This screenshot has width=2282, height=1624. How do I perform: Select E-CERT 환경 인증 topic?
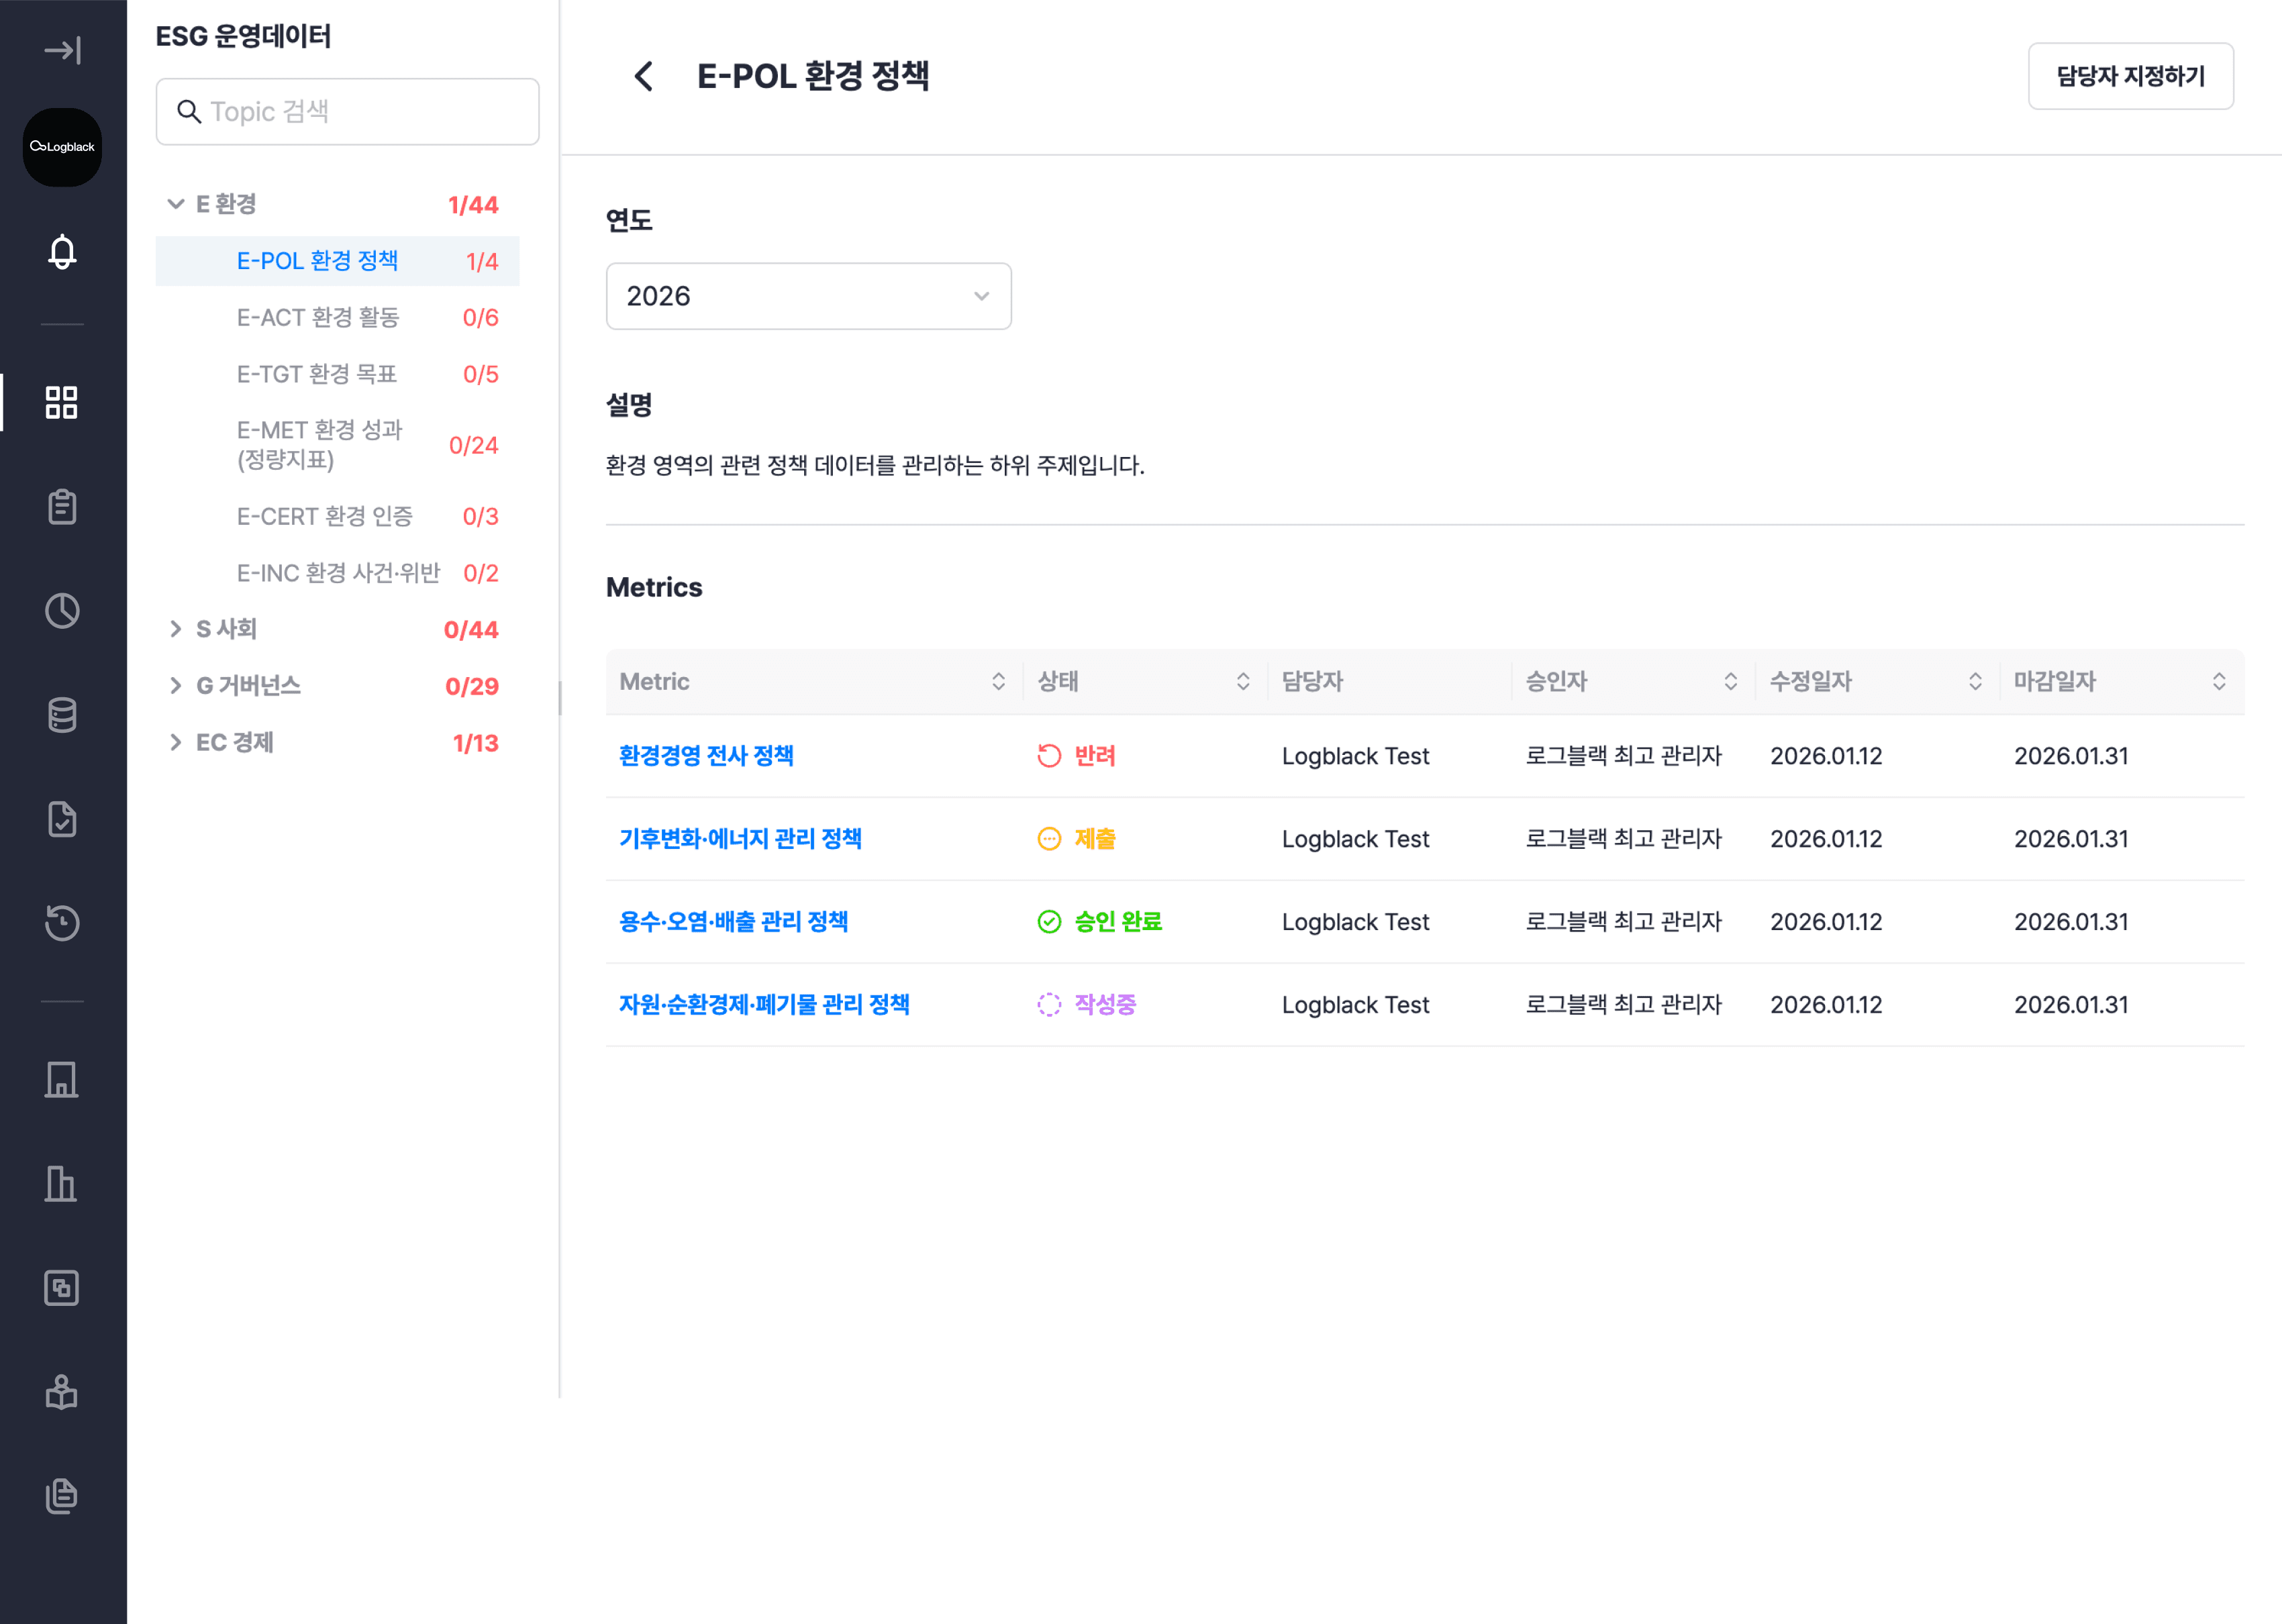point(325,517)
